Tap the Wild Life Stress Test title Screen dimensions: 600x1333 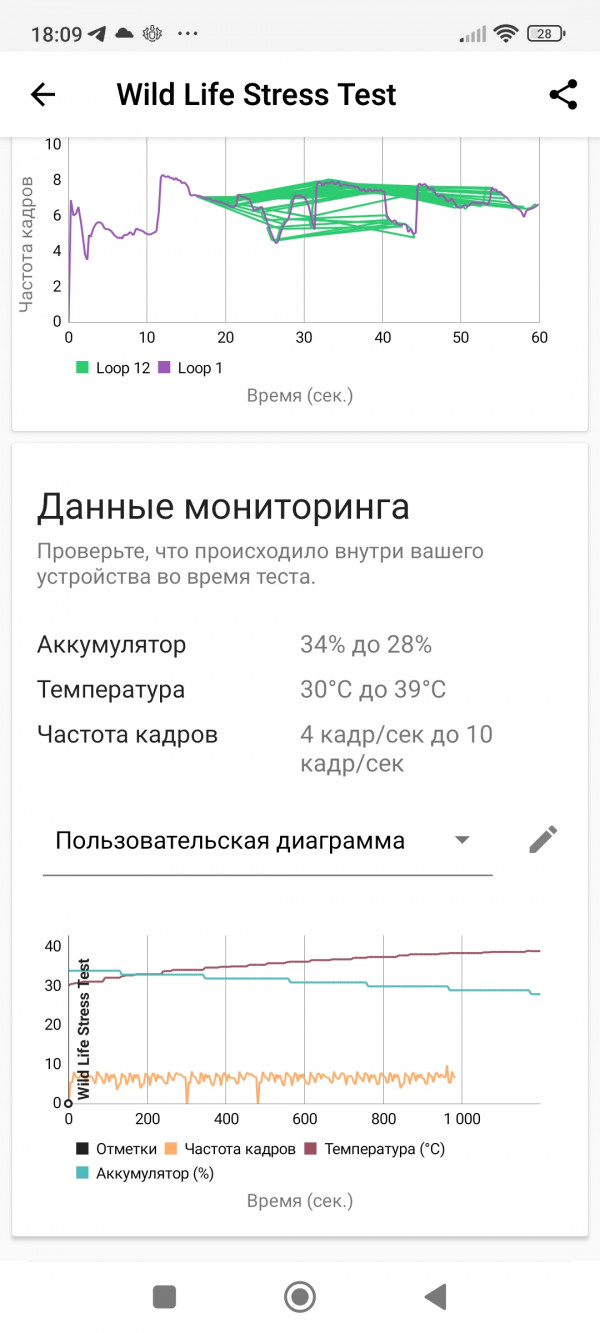(x=256, y=95)
